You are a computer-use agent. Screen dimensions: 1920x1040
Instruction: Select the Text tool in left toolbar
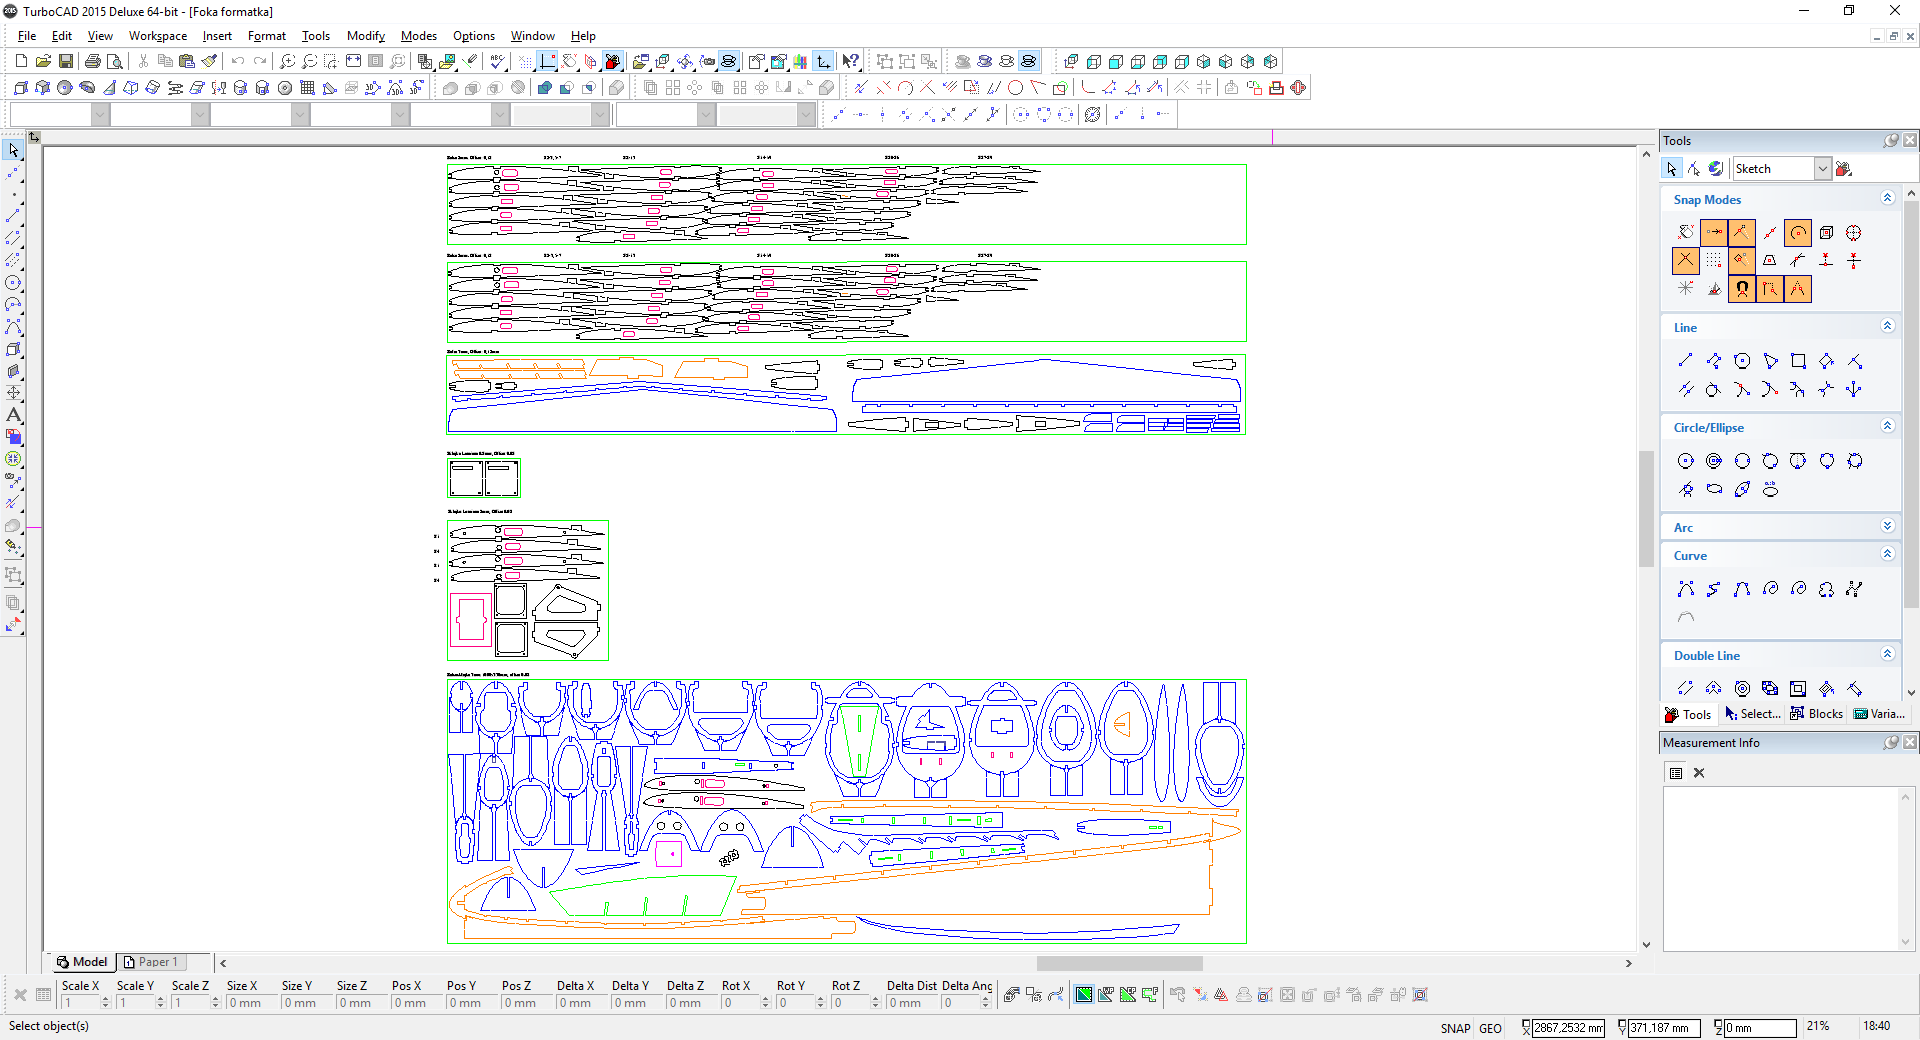click(13, 415)
